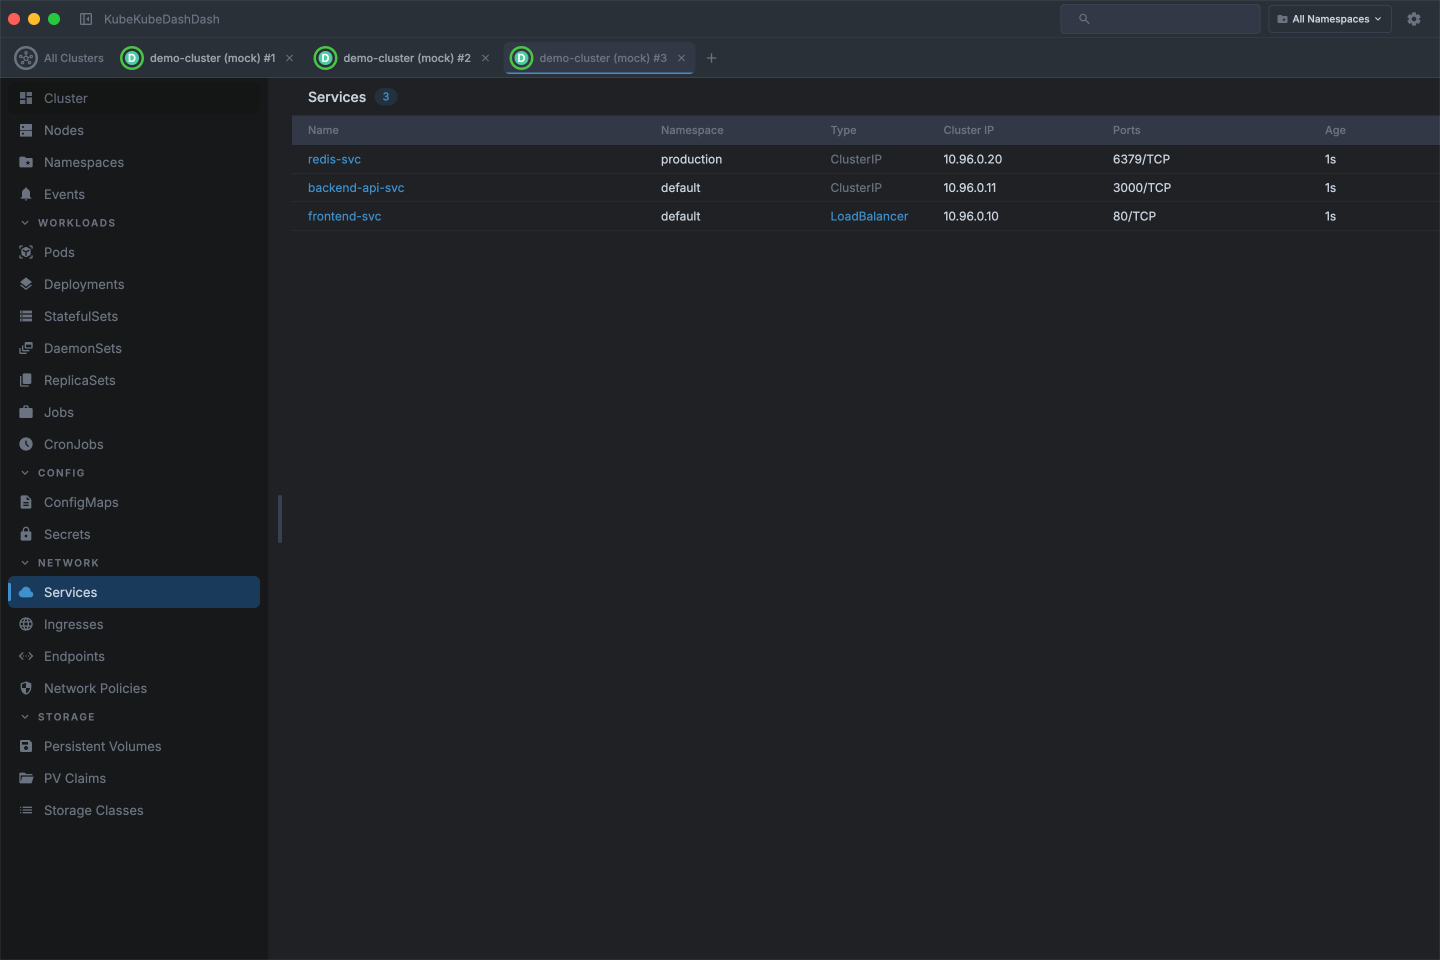The width and height of the screenshot is (1440, 960).
Task: Click the Endpoints arrows icon
Action: click(x=26, y=656)
